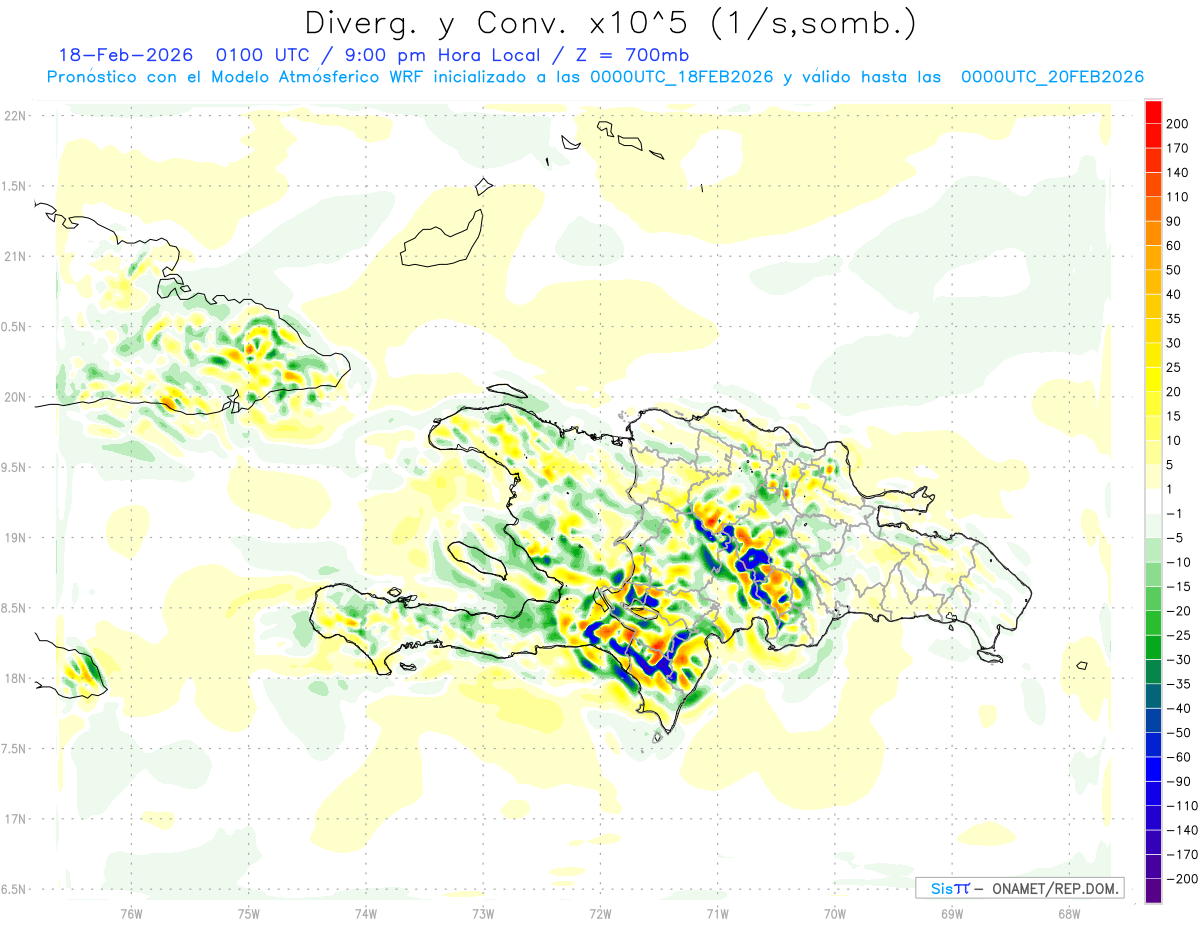Click the "21N" latitude label
The height and width of the screenshot is (927, 1200).
[14, 256]
